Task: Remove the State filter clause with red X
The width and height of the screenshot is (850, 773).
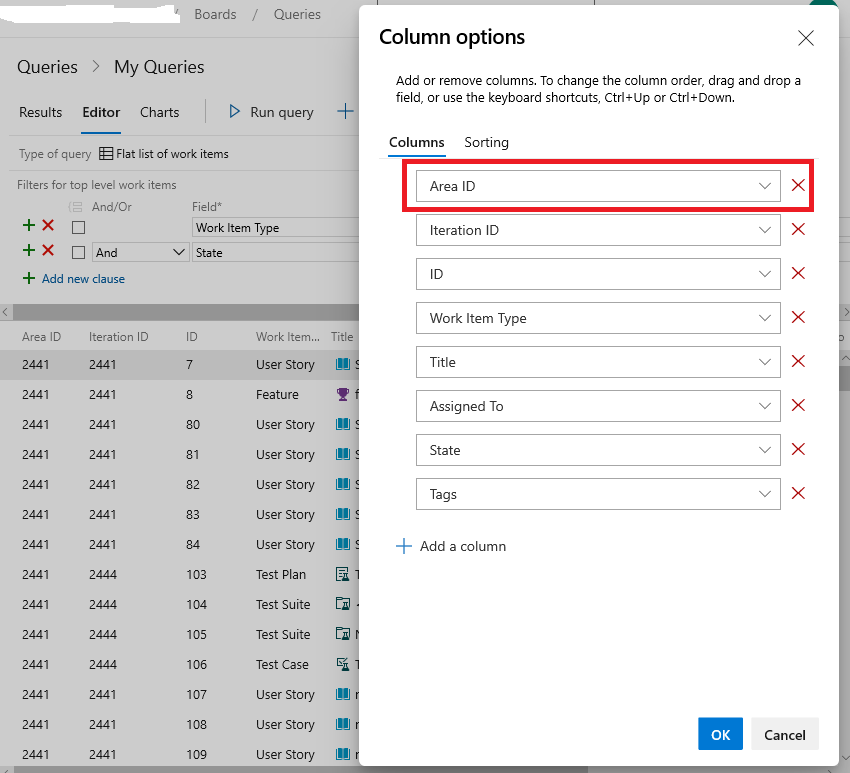Action: [48, 252]
